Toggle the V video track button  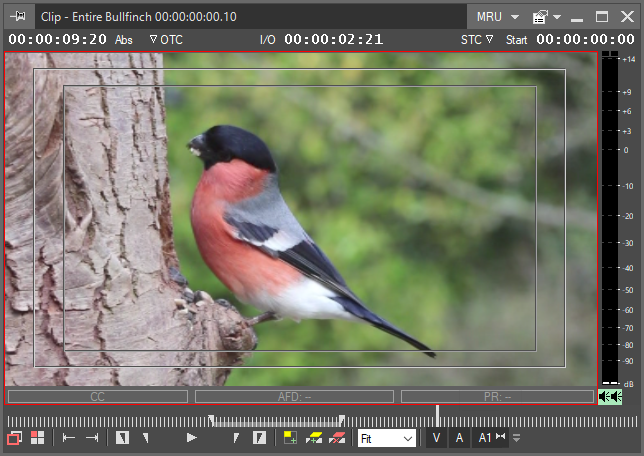pos(437,438)
